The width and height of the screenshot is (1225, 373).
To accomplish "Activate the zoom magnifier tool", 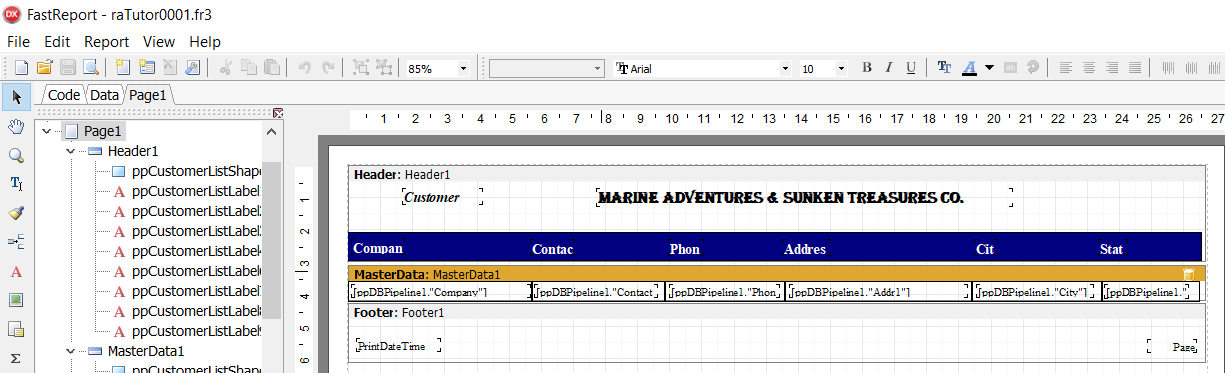I will (x=16, y=155).
